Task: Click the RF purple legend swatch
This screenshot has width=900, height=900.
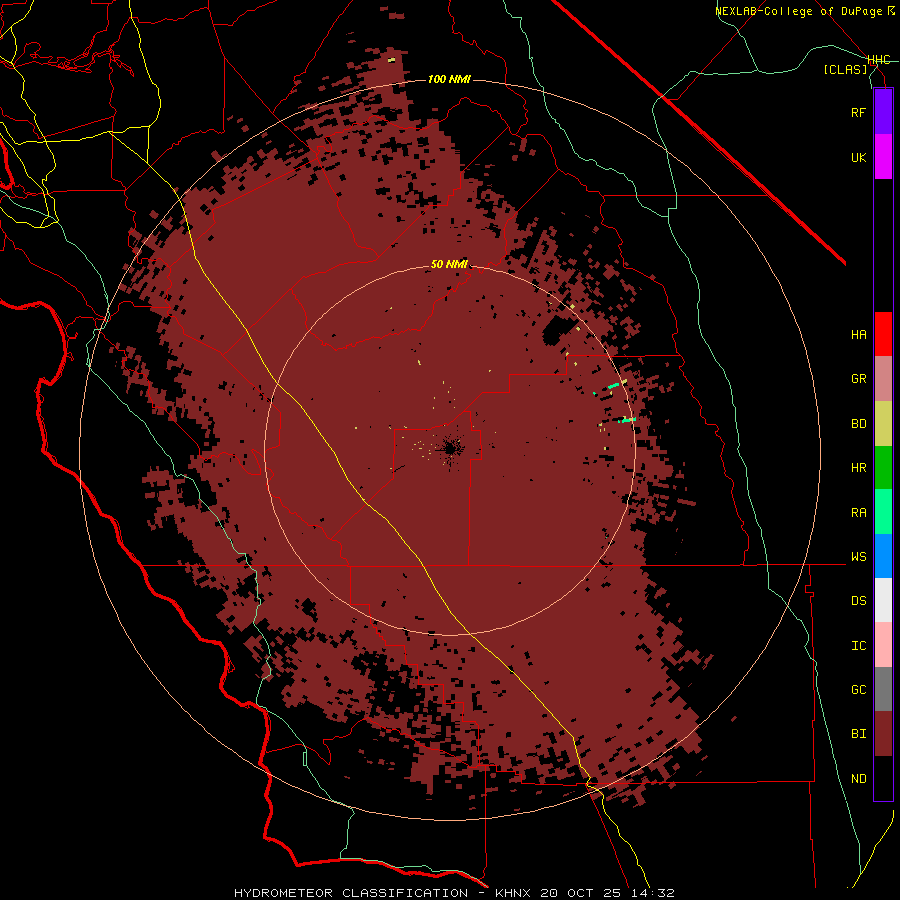Action: [x=883, y=112]
